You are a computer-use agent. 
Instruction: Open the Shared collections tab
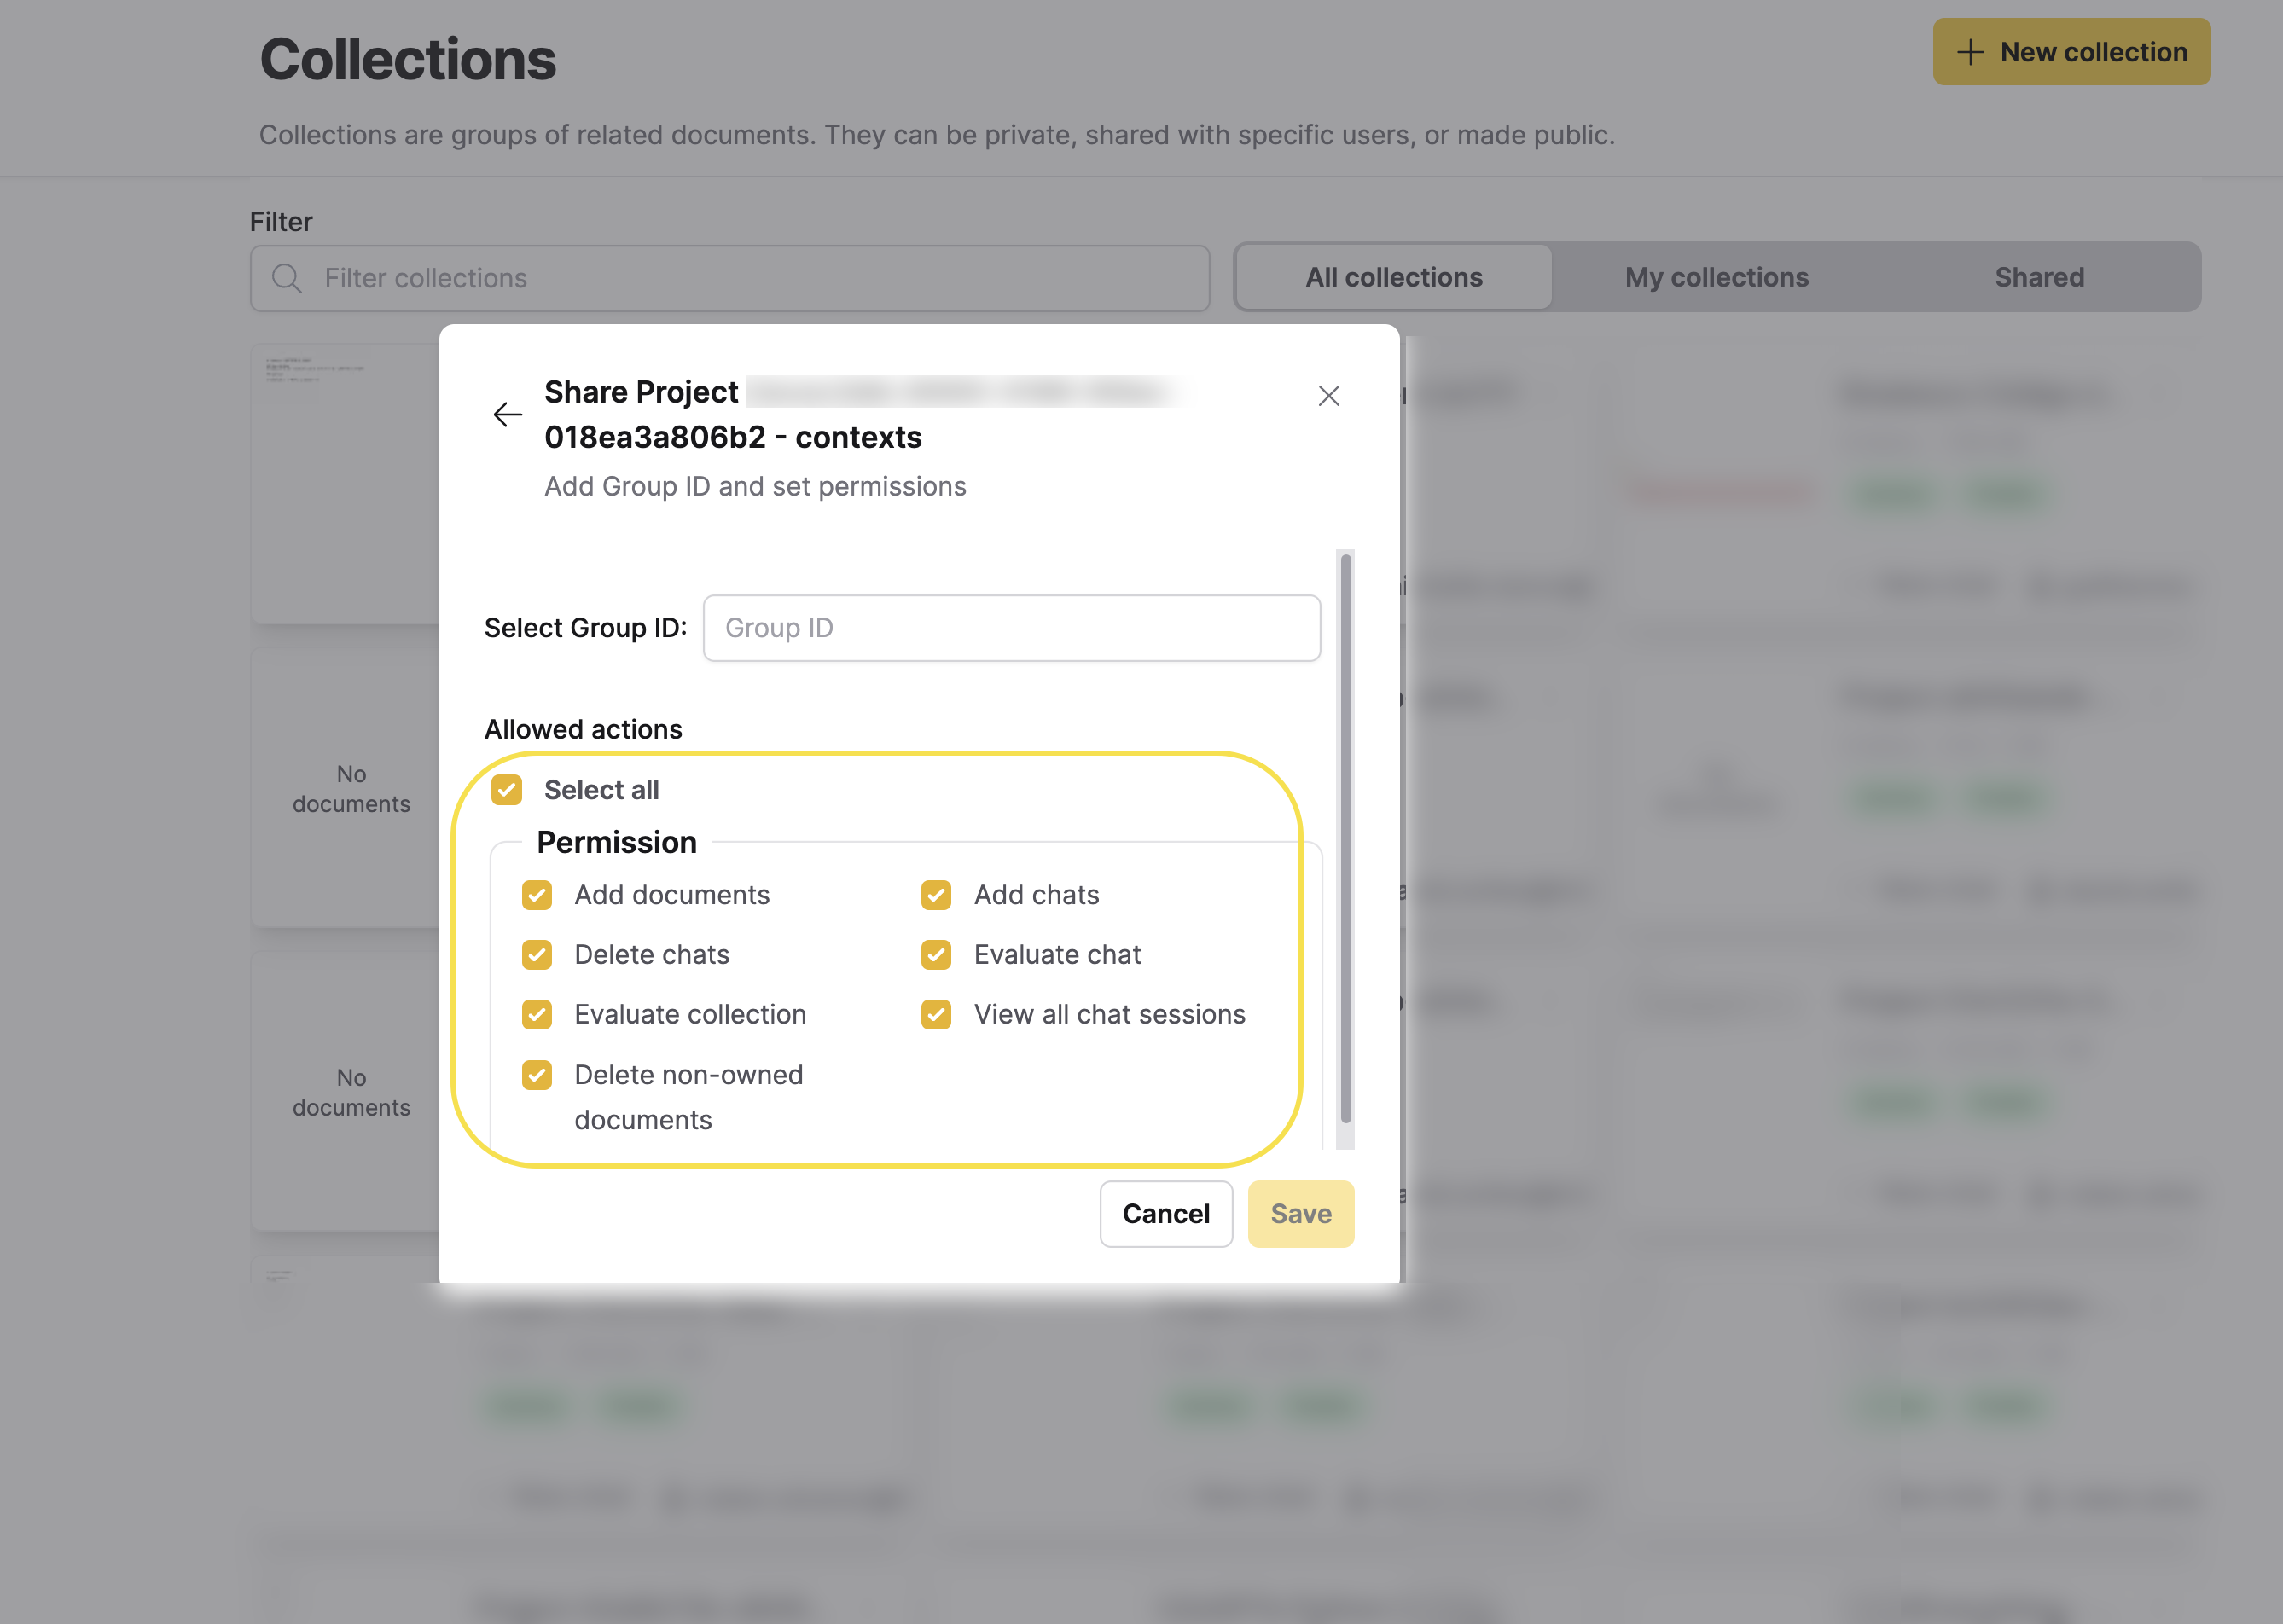point(2038,277)
